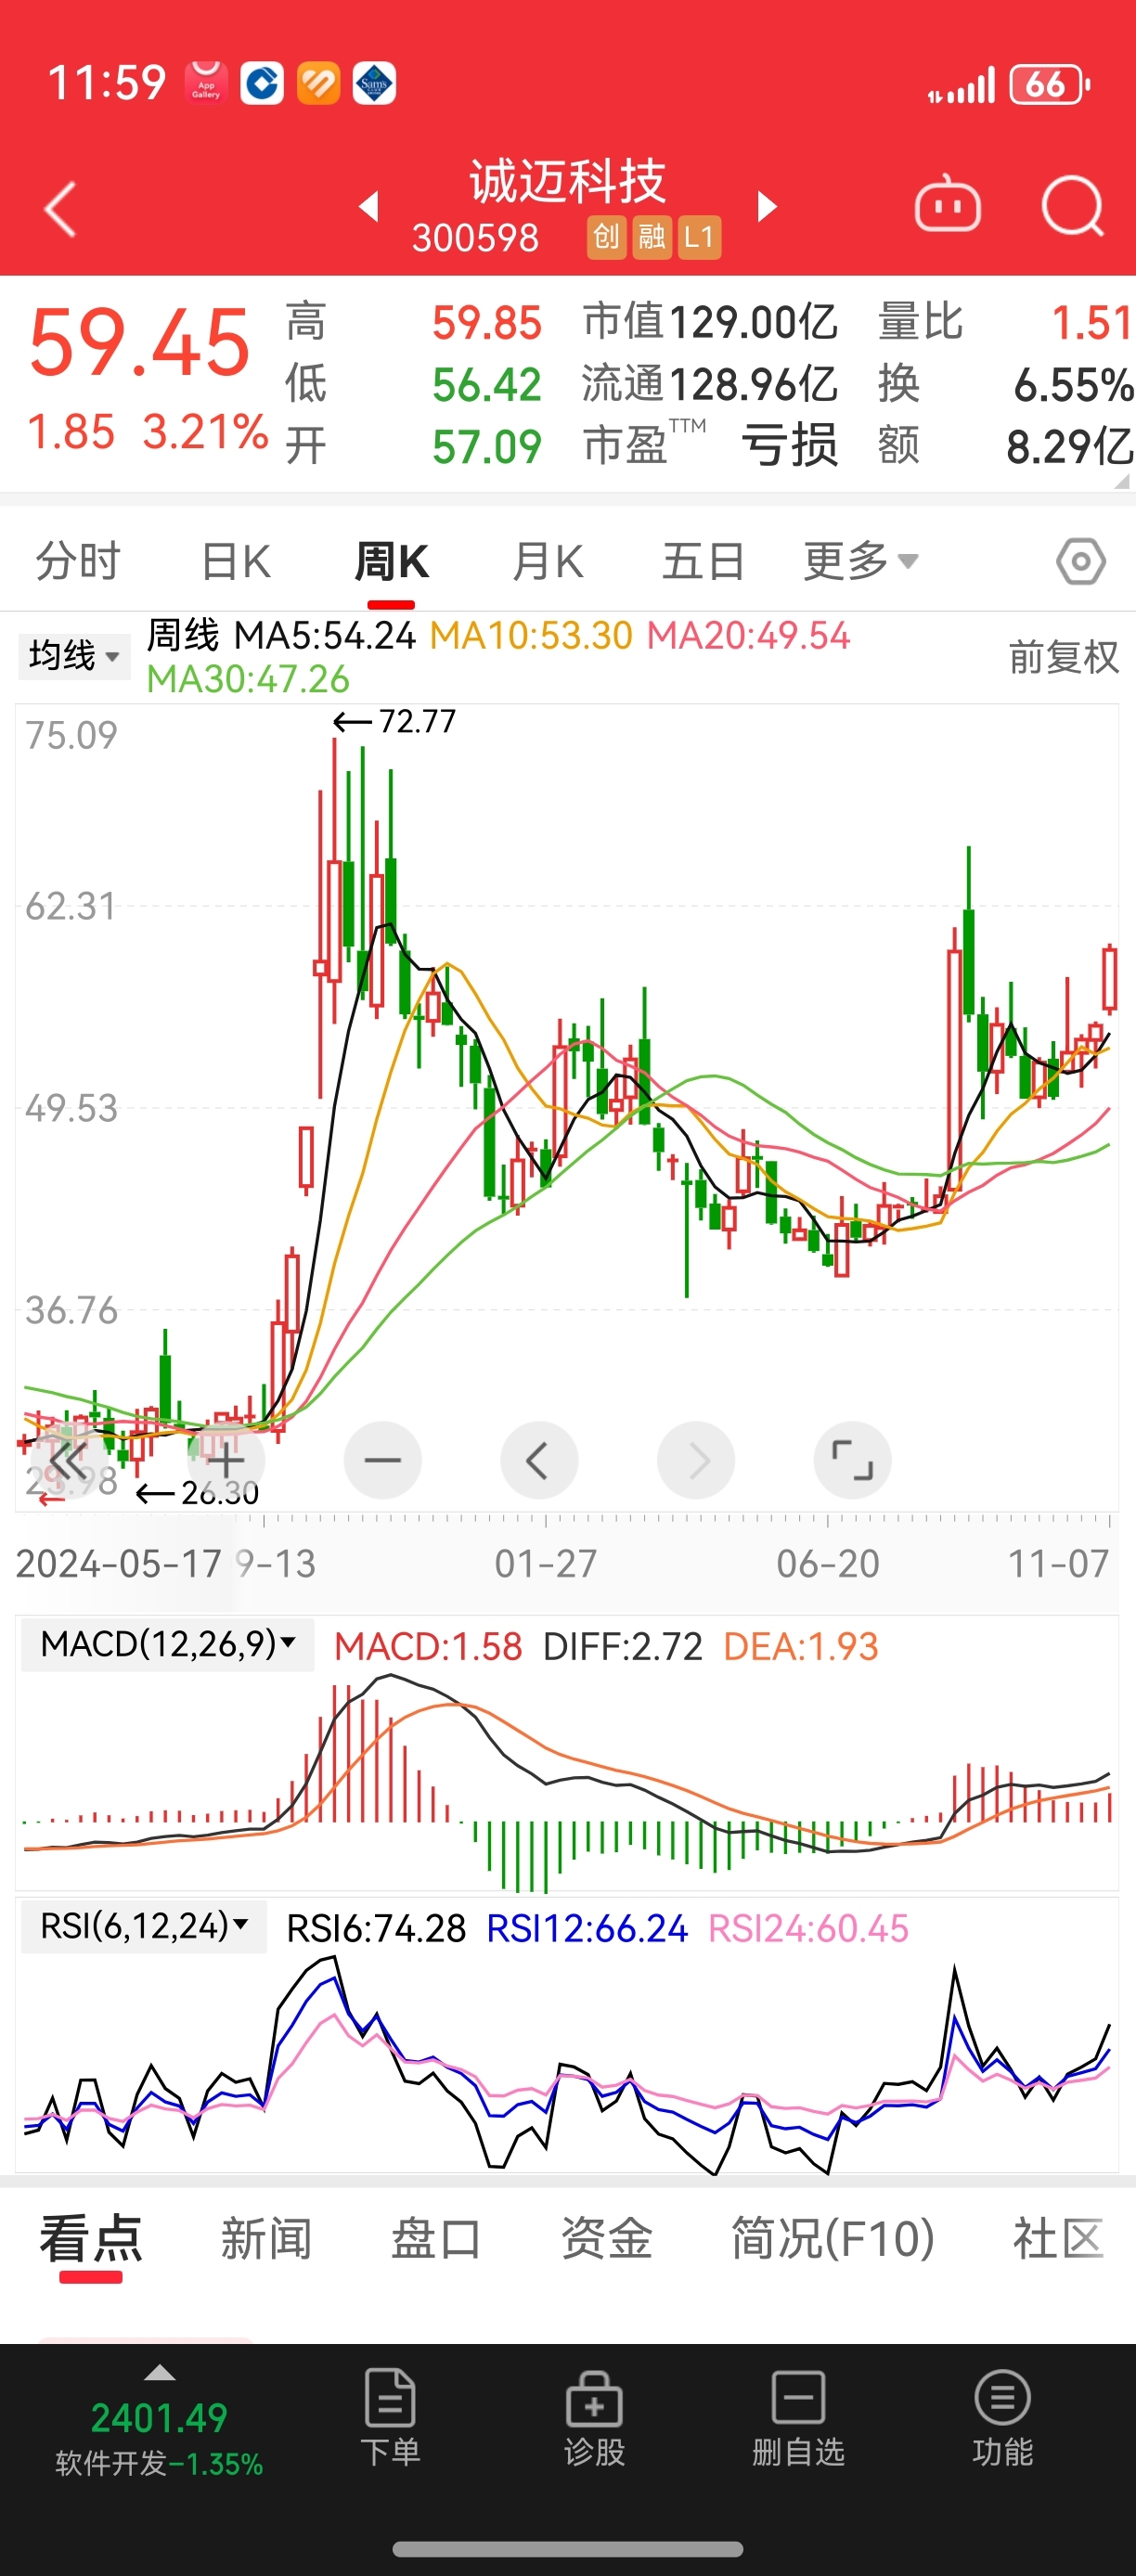
Task: Tap the low price 56.42
Action: coord(486,385)
